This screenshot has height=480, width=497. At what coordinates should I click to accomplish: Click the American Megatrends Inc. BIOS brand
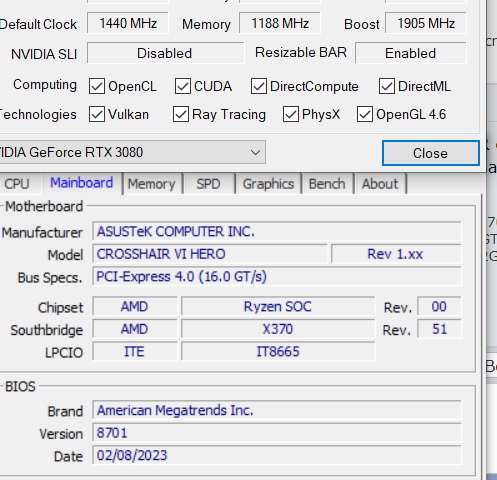pyautogui.click(x=277, y=410)
